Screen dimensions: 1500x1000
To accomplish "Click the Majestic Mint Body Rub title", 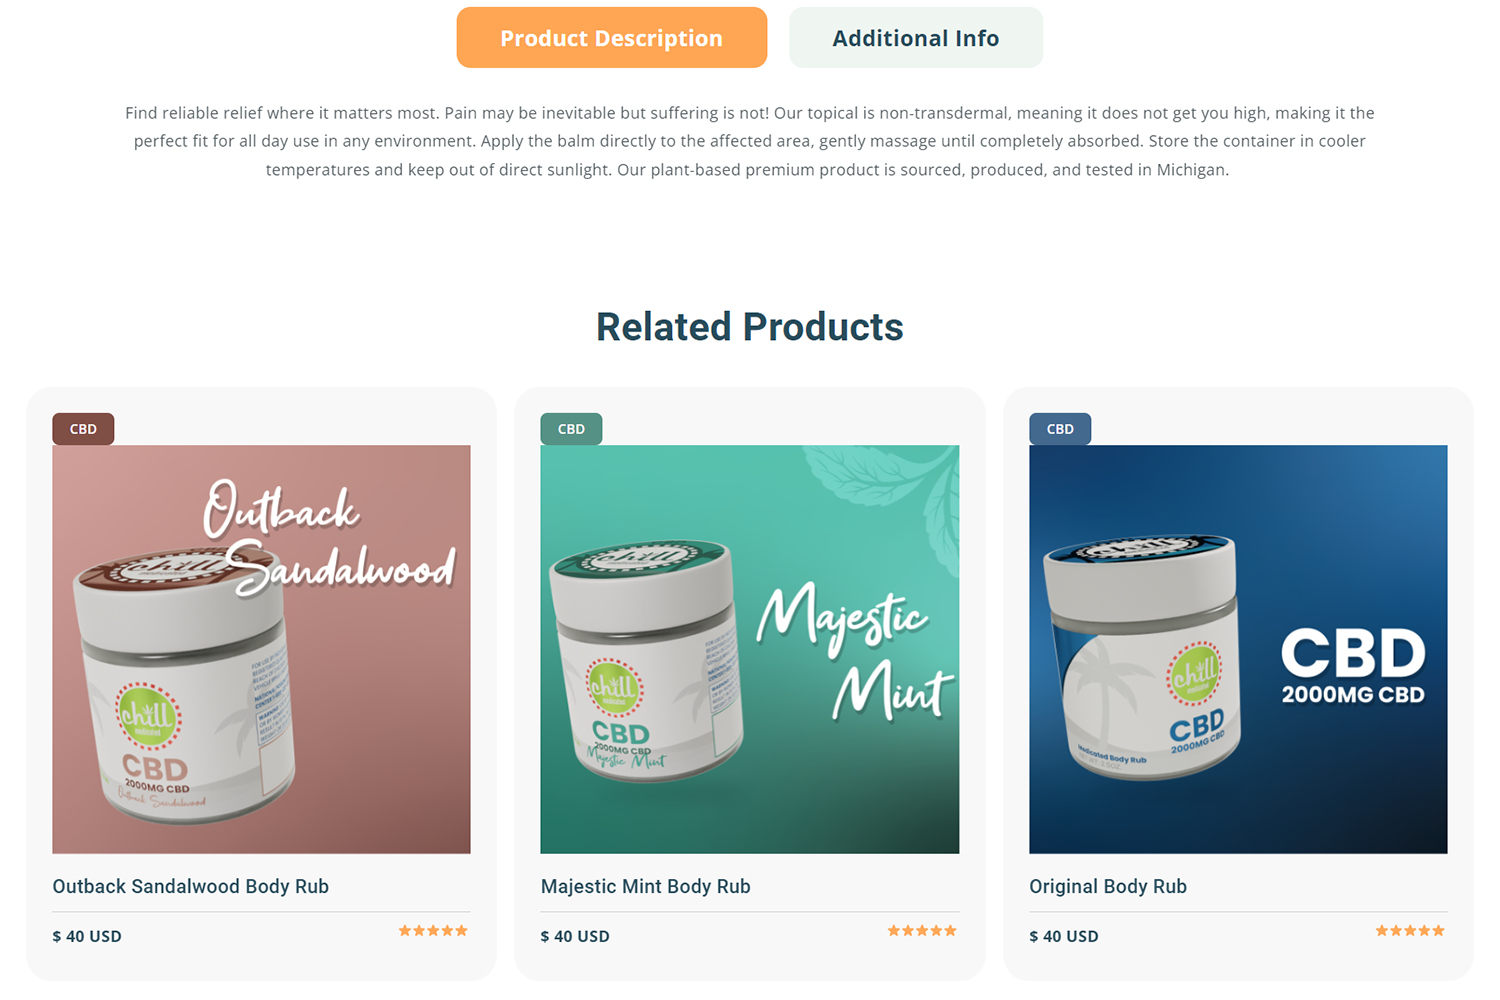I will click(645, 886).
